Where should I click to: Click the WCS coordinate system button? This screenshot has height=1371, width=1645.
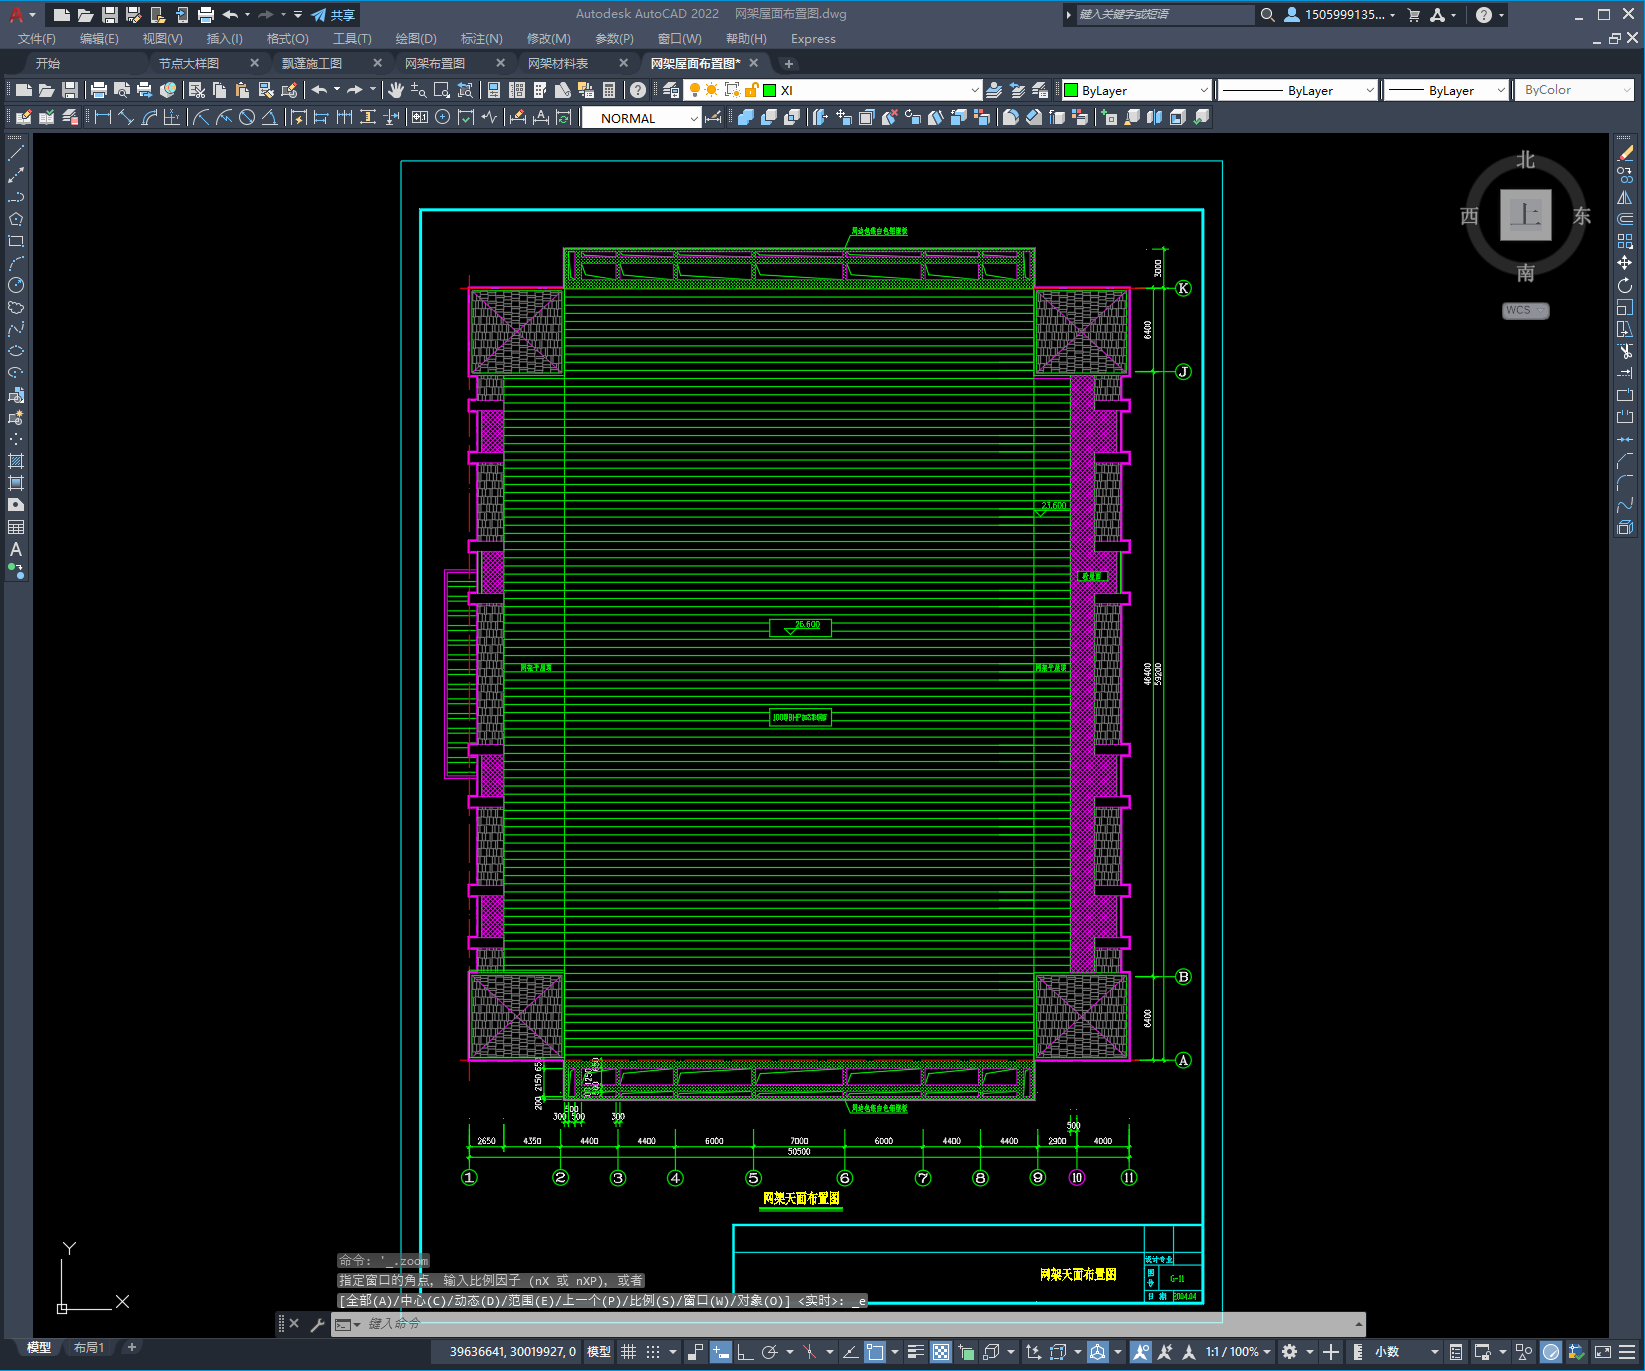(1525, 310)
